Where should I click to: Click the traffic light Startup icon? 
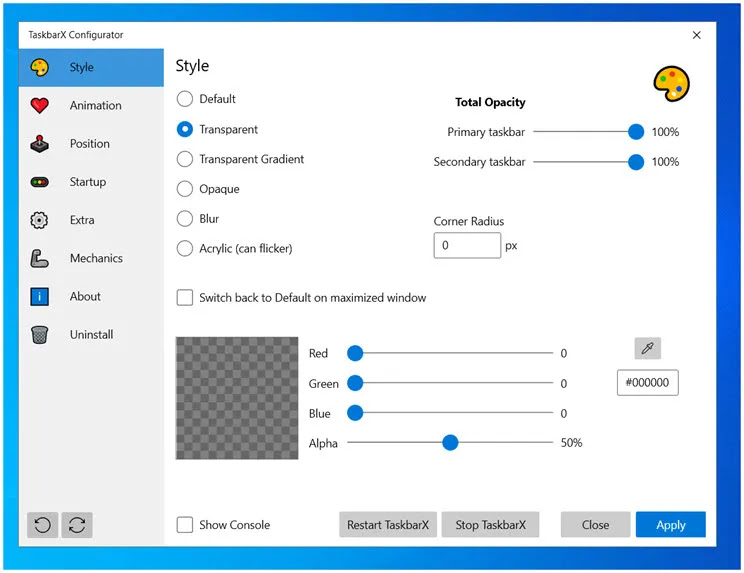(39, 182)
